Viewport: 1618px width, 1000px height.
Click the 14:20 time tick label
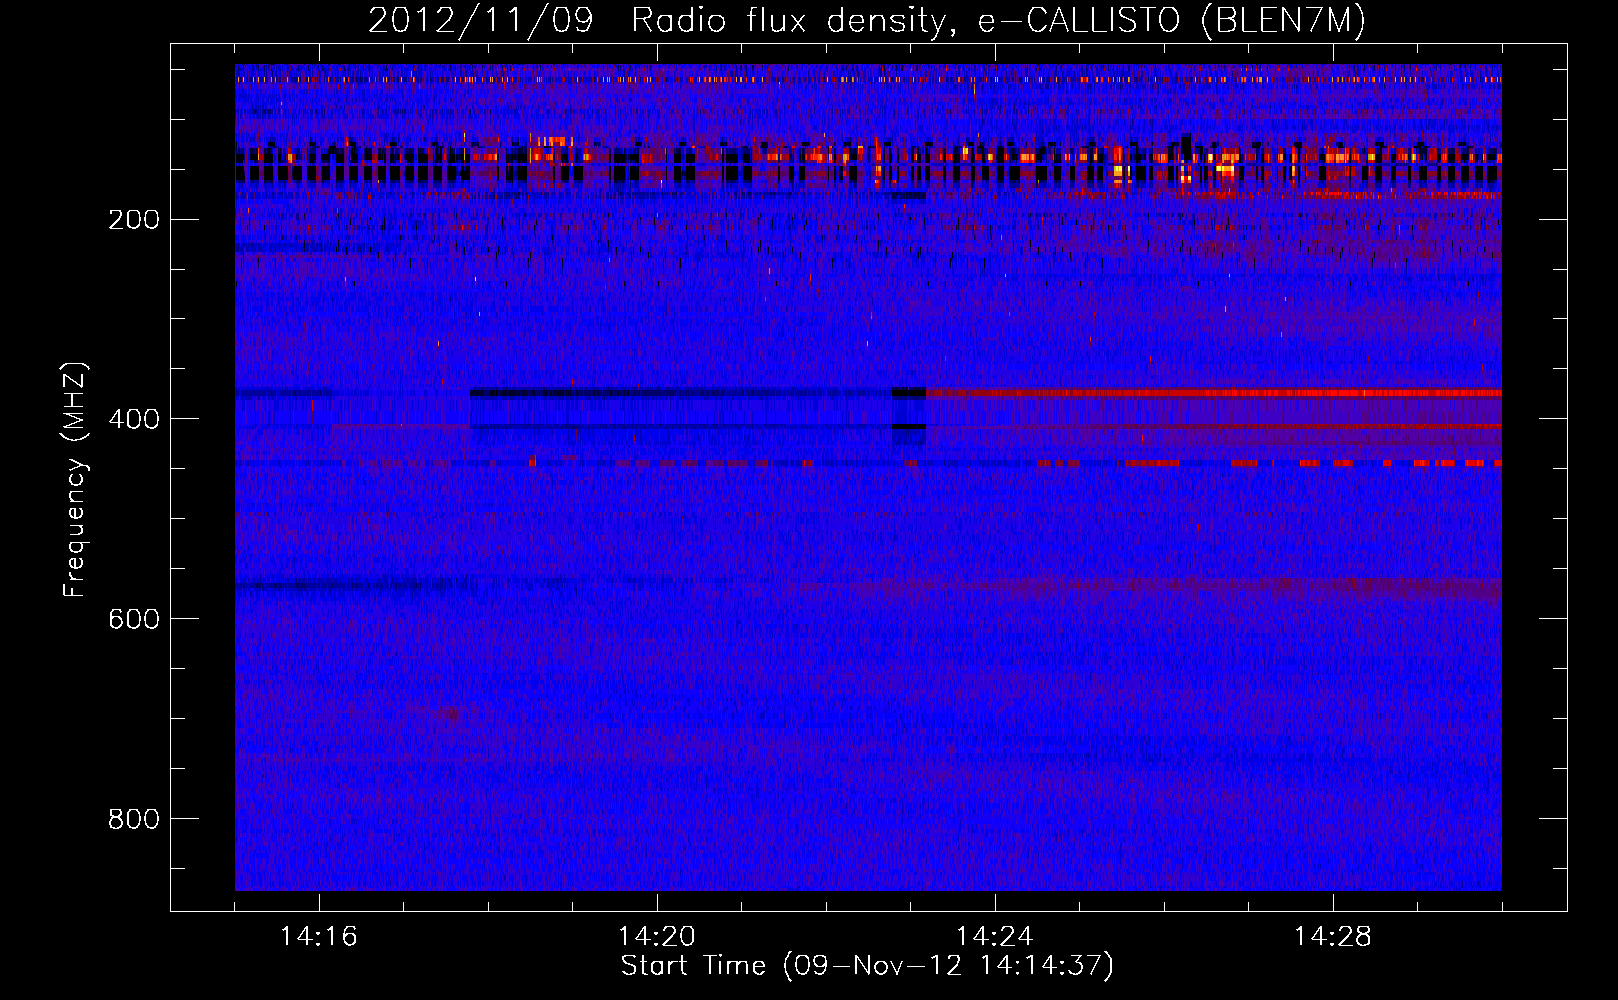(x=657, y=937)
